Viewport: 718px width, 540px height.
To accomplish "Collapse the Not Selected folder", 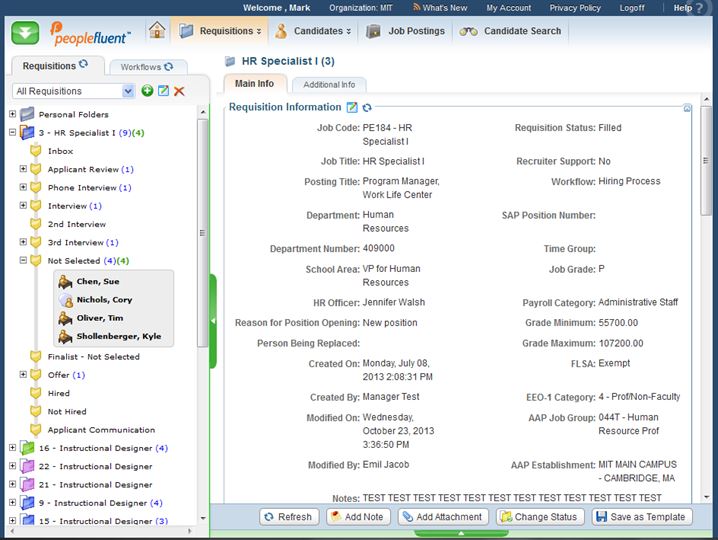I will click(23, 261).
